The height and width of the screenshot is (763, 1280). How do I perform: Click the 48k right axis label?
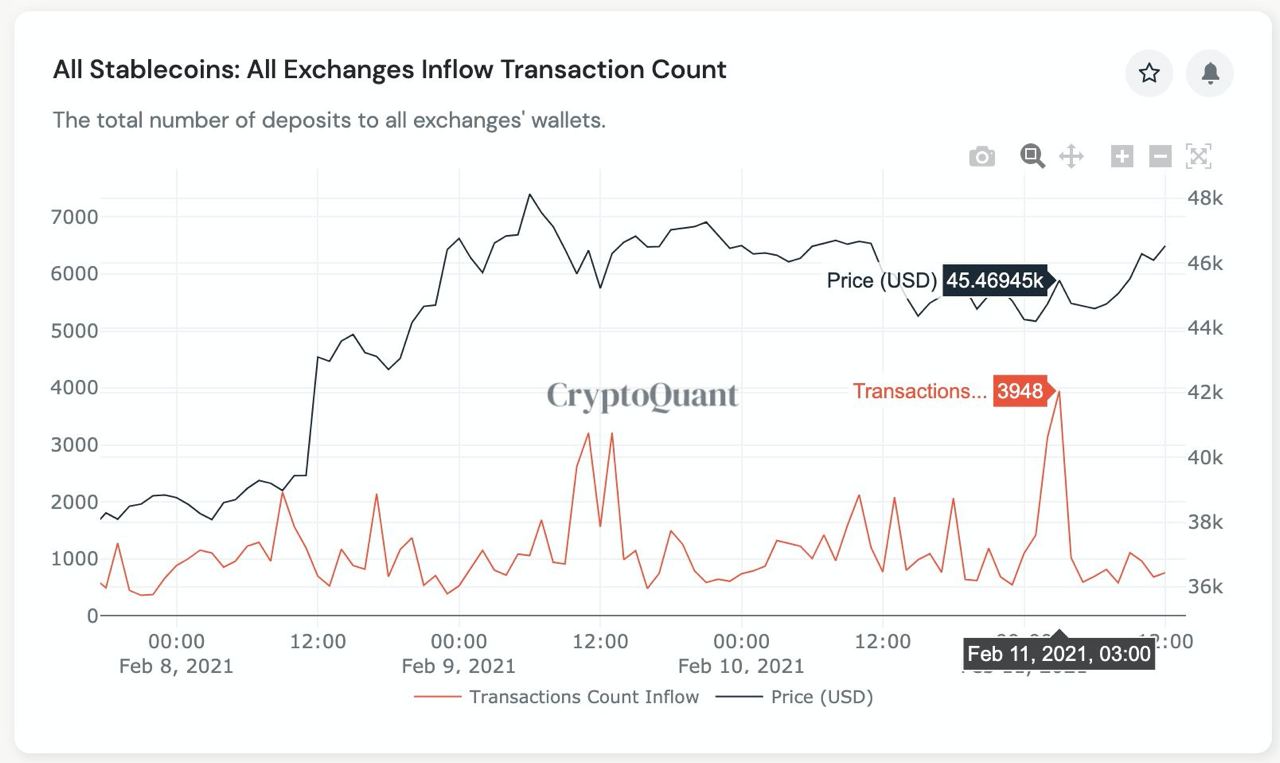pos(1207,198)
